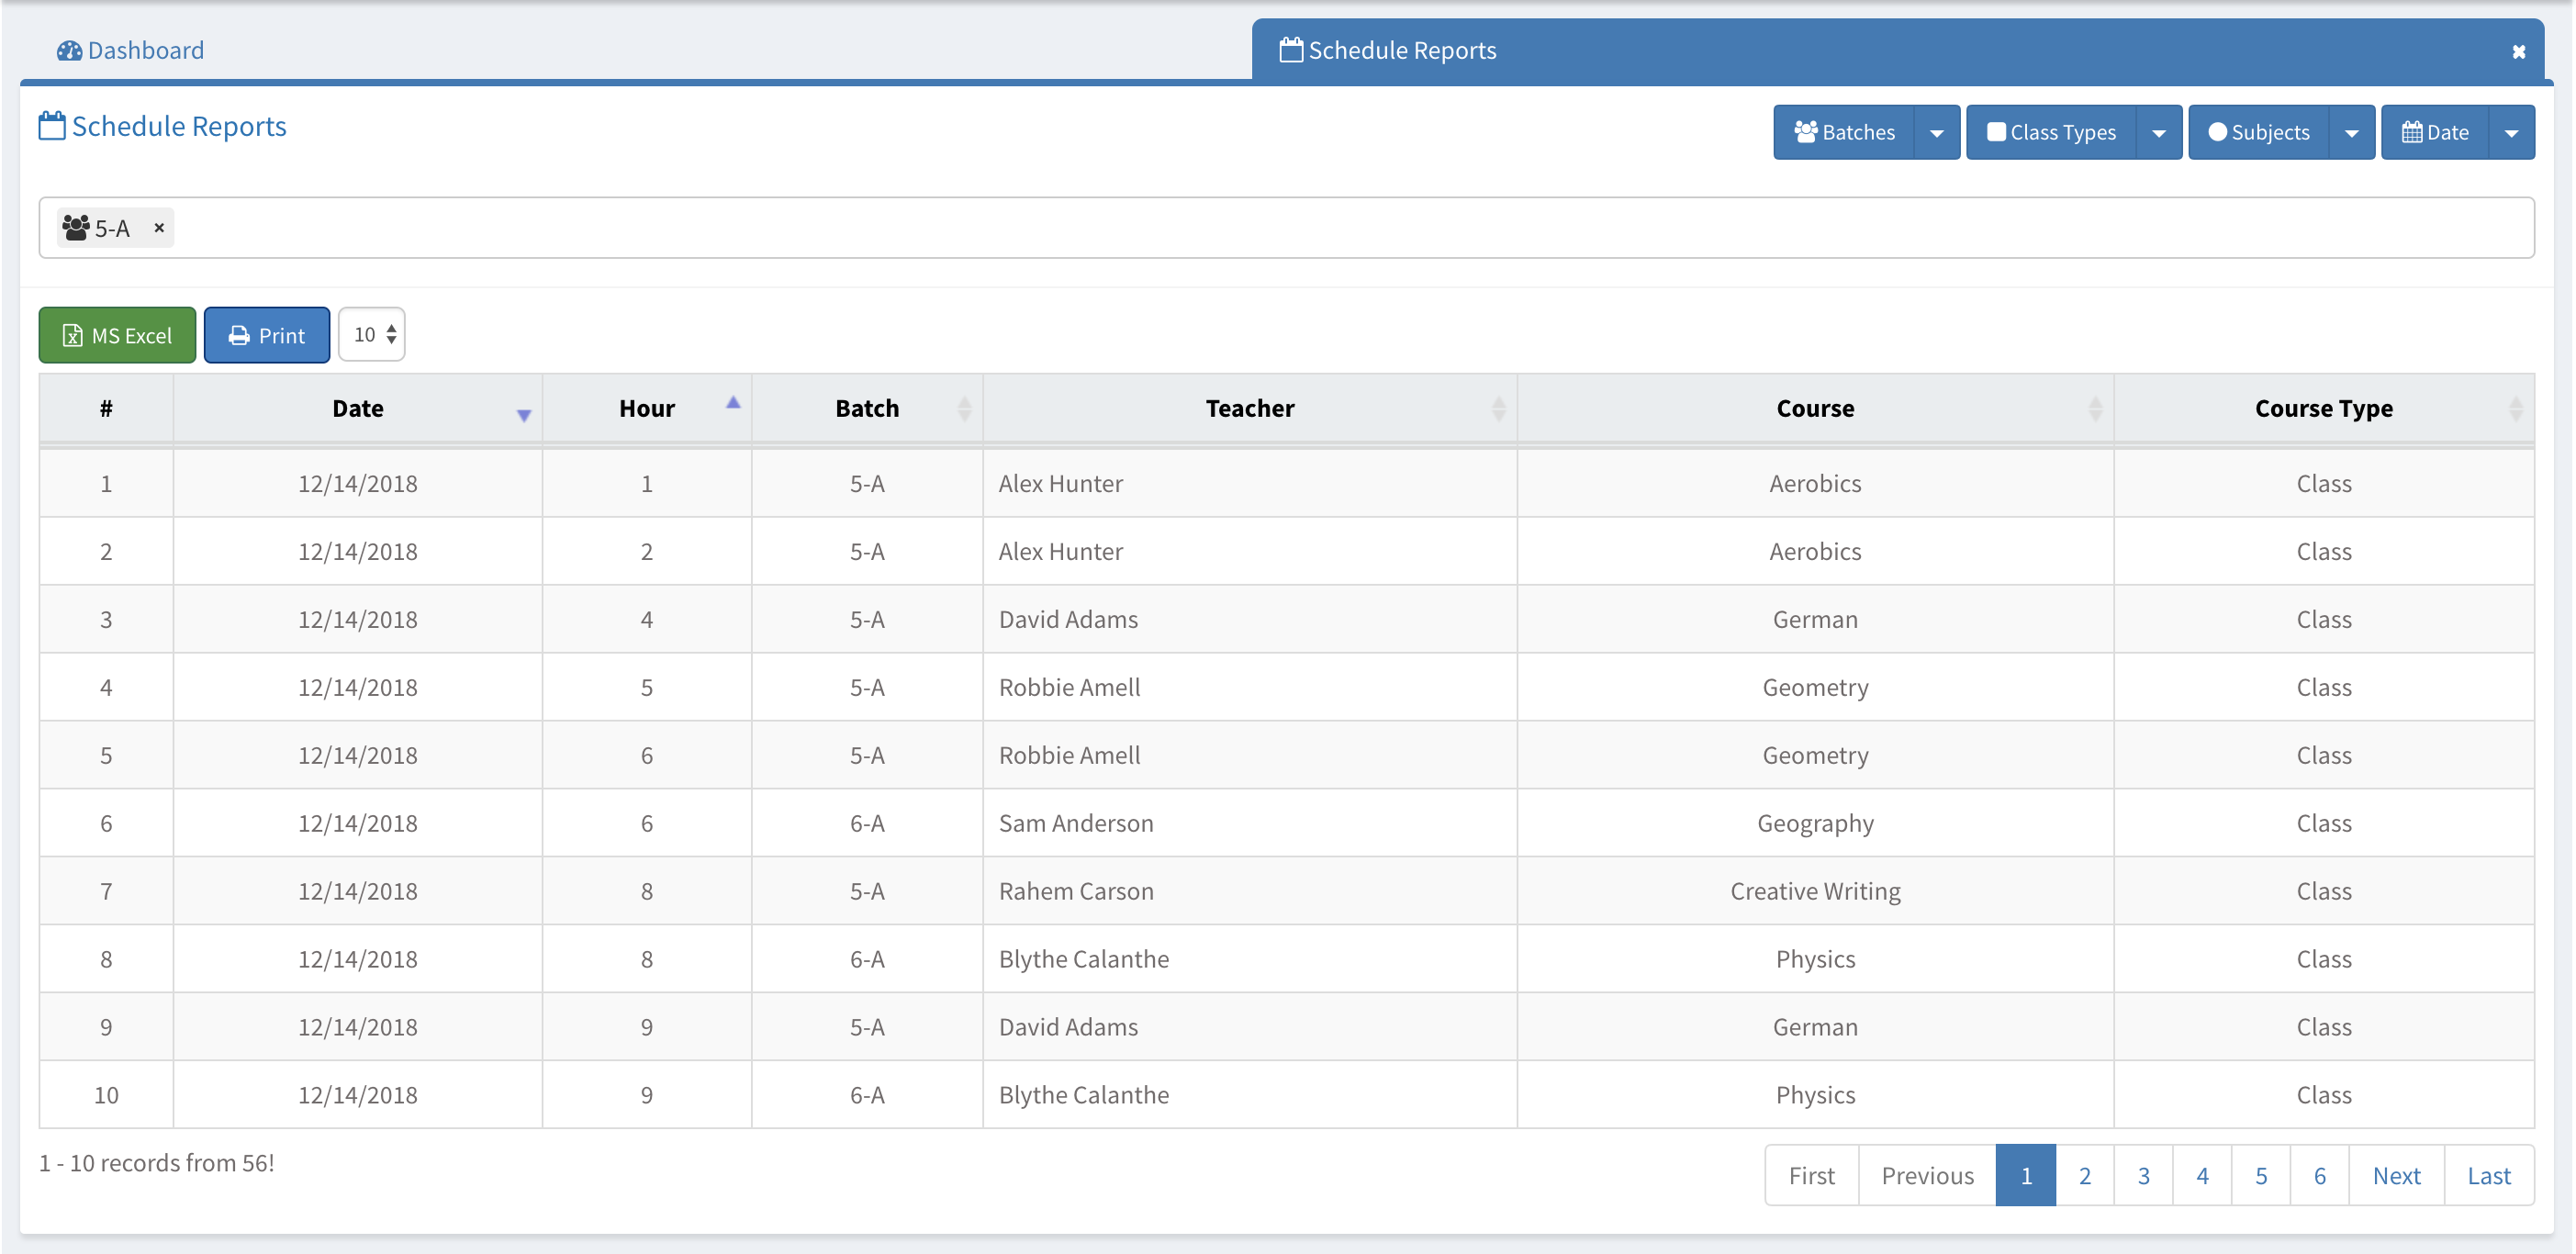Switch to the Dashboard tab
The image size is (2576, 1254).
[x=131, y=50]
